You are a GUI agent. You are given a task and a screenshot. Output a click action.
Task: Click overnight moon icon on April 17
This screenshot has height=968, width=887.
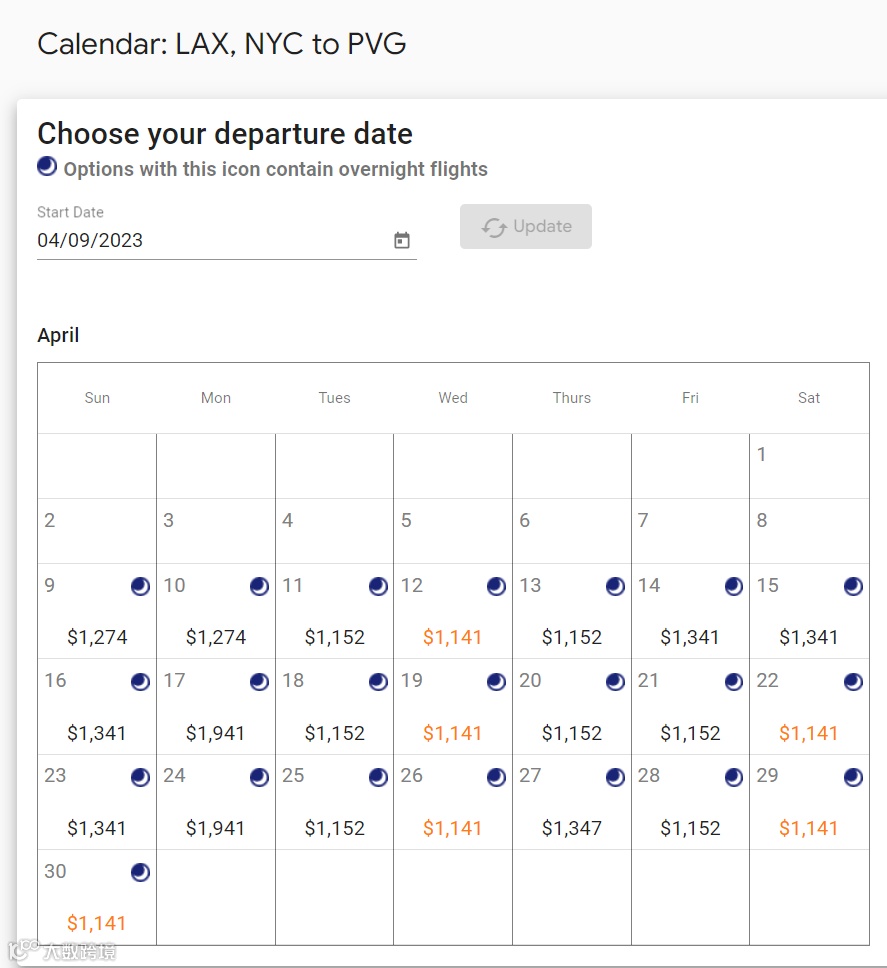tap(260, 682)
